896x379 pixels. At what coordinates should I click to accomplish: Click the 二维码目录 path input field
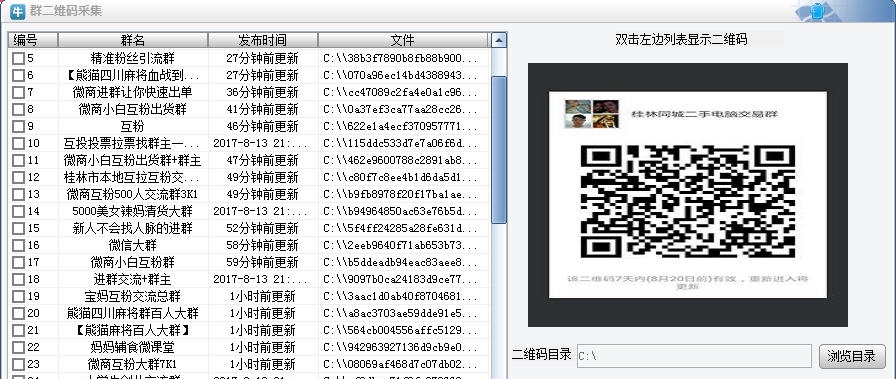pos(694,356)
